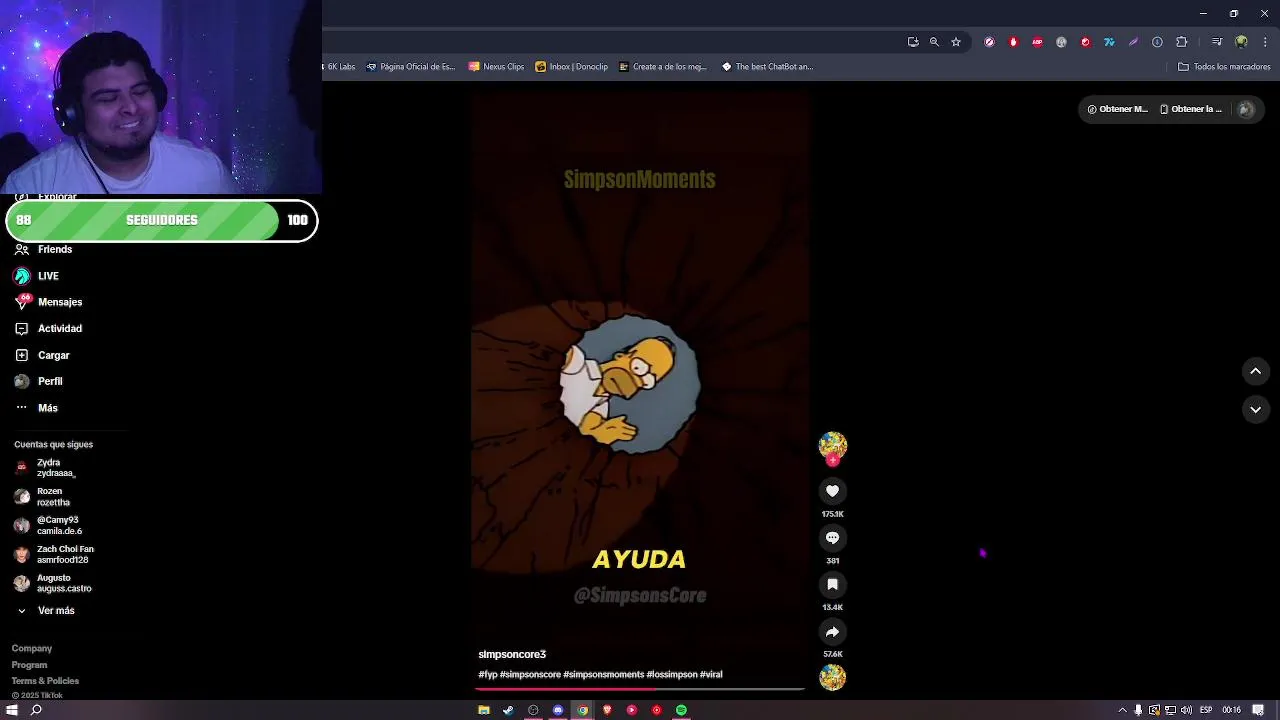Open the volume speaker tray icon
Image resolution: width=1280 pixels, height=720 pixels.
point(1186,710)
